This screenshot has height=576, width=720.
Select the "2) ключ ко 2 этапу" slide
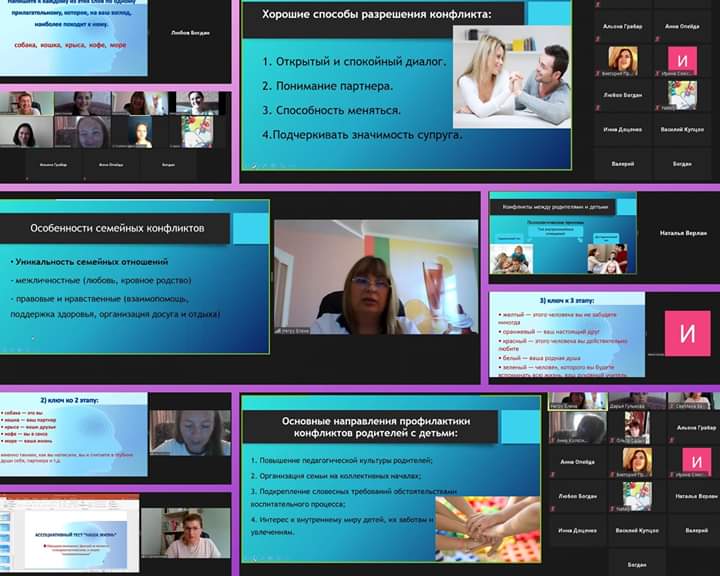pyautogui.click(x=74, y=433)
